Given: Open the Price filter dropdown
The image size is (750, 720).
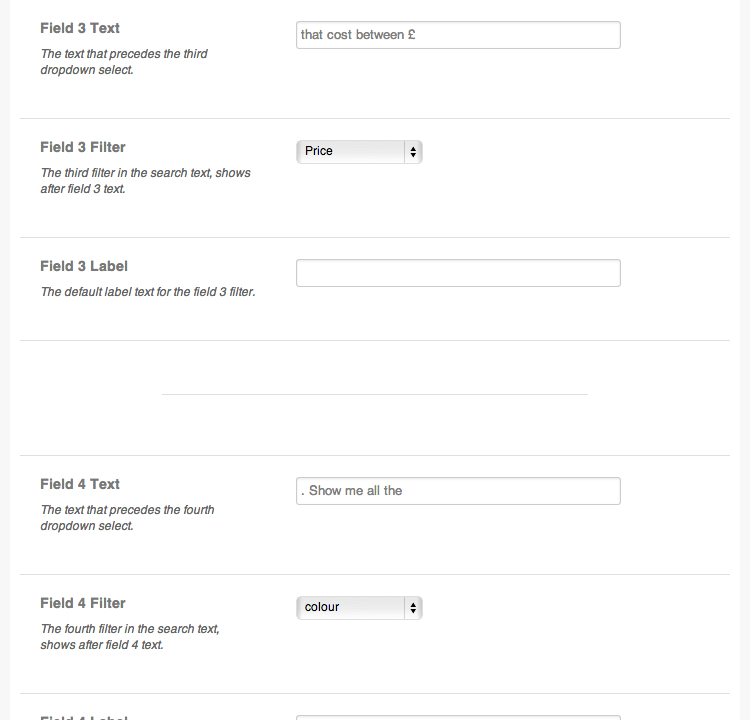Looking at the screenshot, I should click(359, 152).
